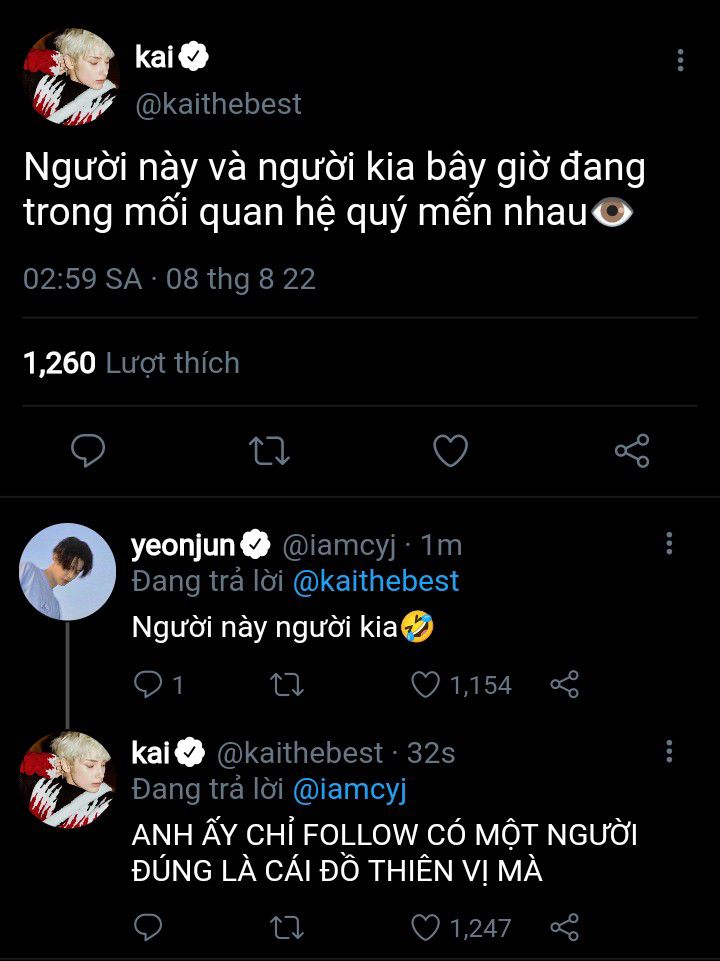Like yeonjun's reply with 1,154 likes
720x961 pixels.
(x=427, y=685)
